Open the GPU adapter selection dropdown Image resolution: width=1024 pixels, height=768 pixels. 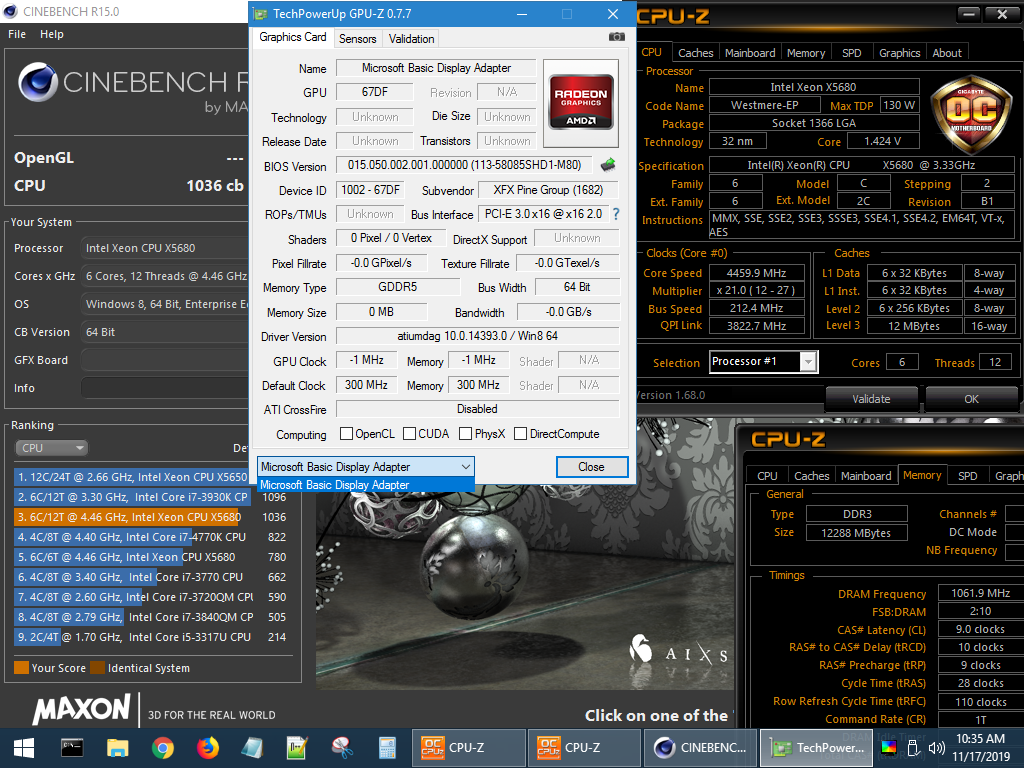(366, 466)
